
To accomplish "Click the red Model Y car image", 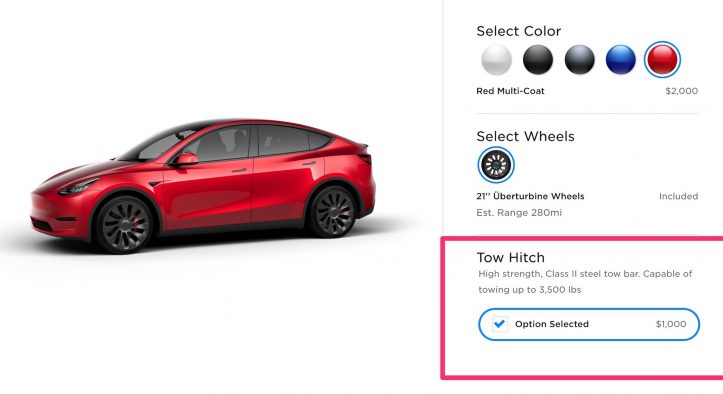I will 203,185.
